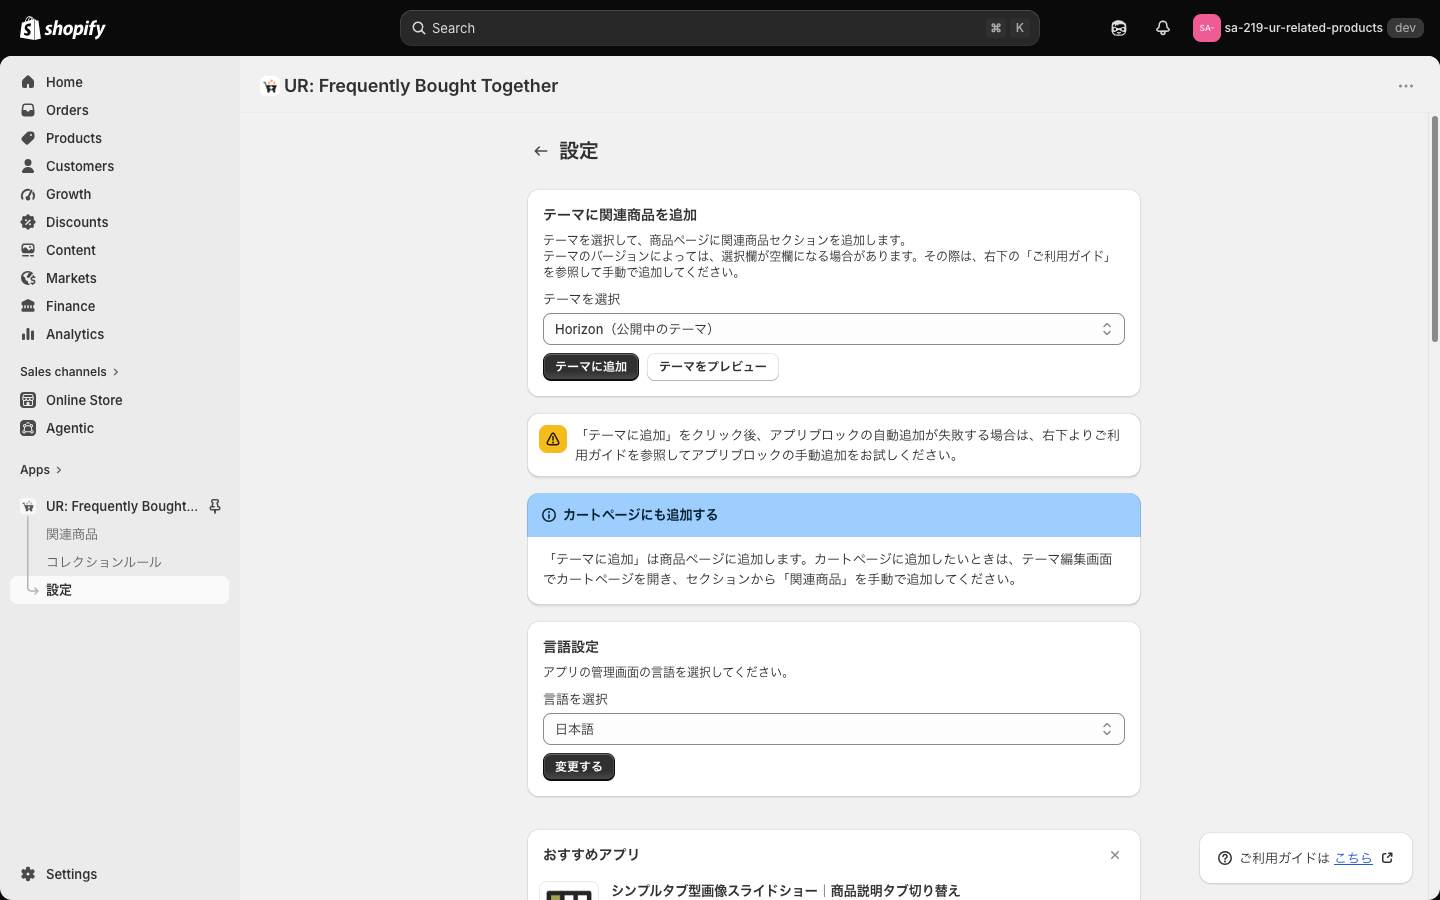Click the 変更する button
The width and height of the screenshot is (1440, 900).
579,767
